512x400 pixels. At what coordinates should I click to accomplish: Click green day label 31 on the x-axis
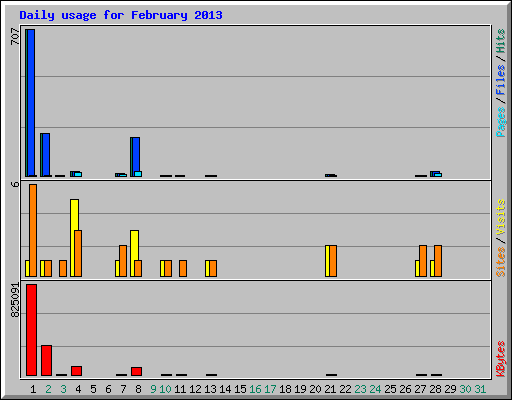(480, 389)
